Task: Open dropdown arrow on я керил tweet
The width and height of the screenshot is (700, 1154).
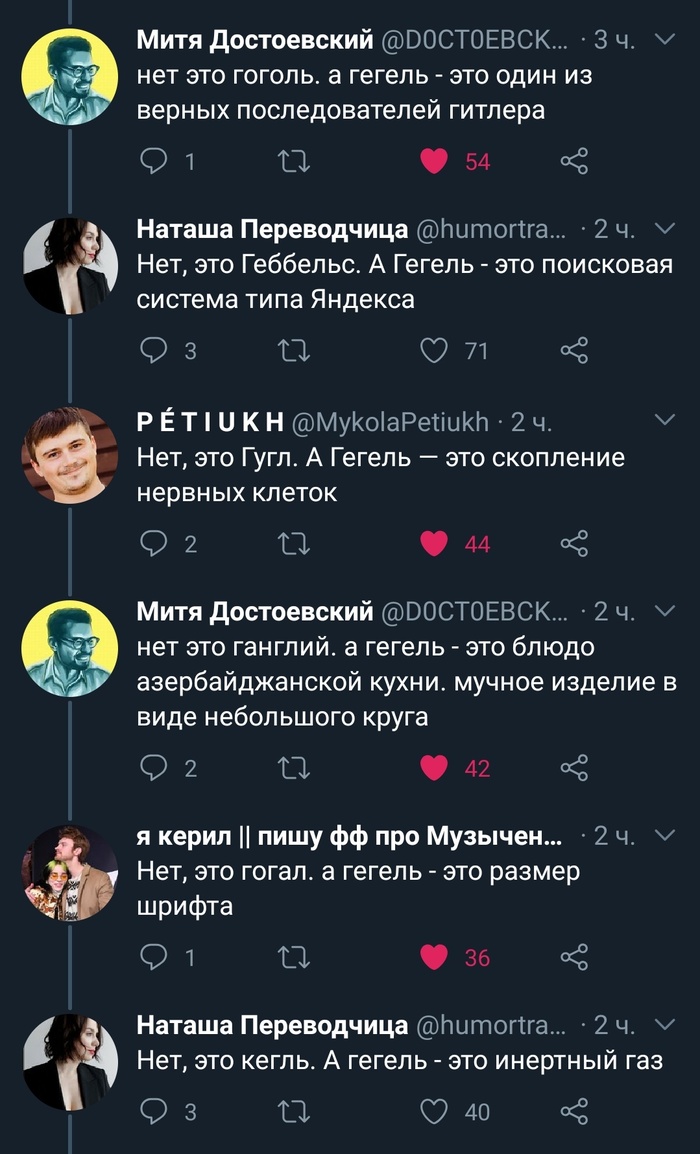Action: (664, 835)
